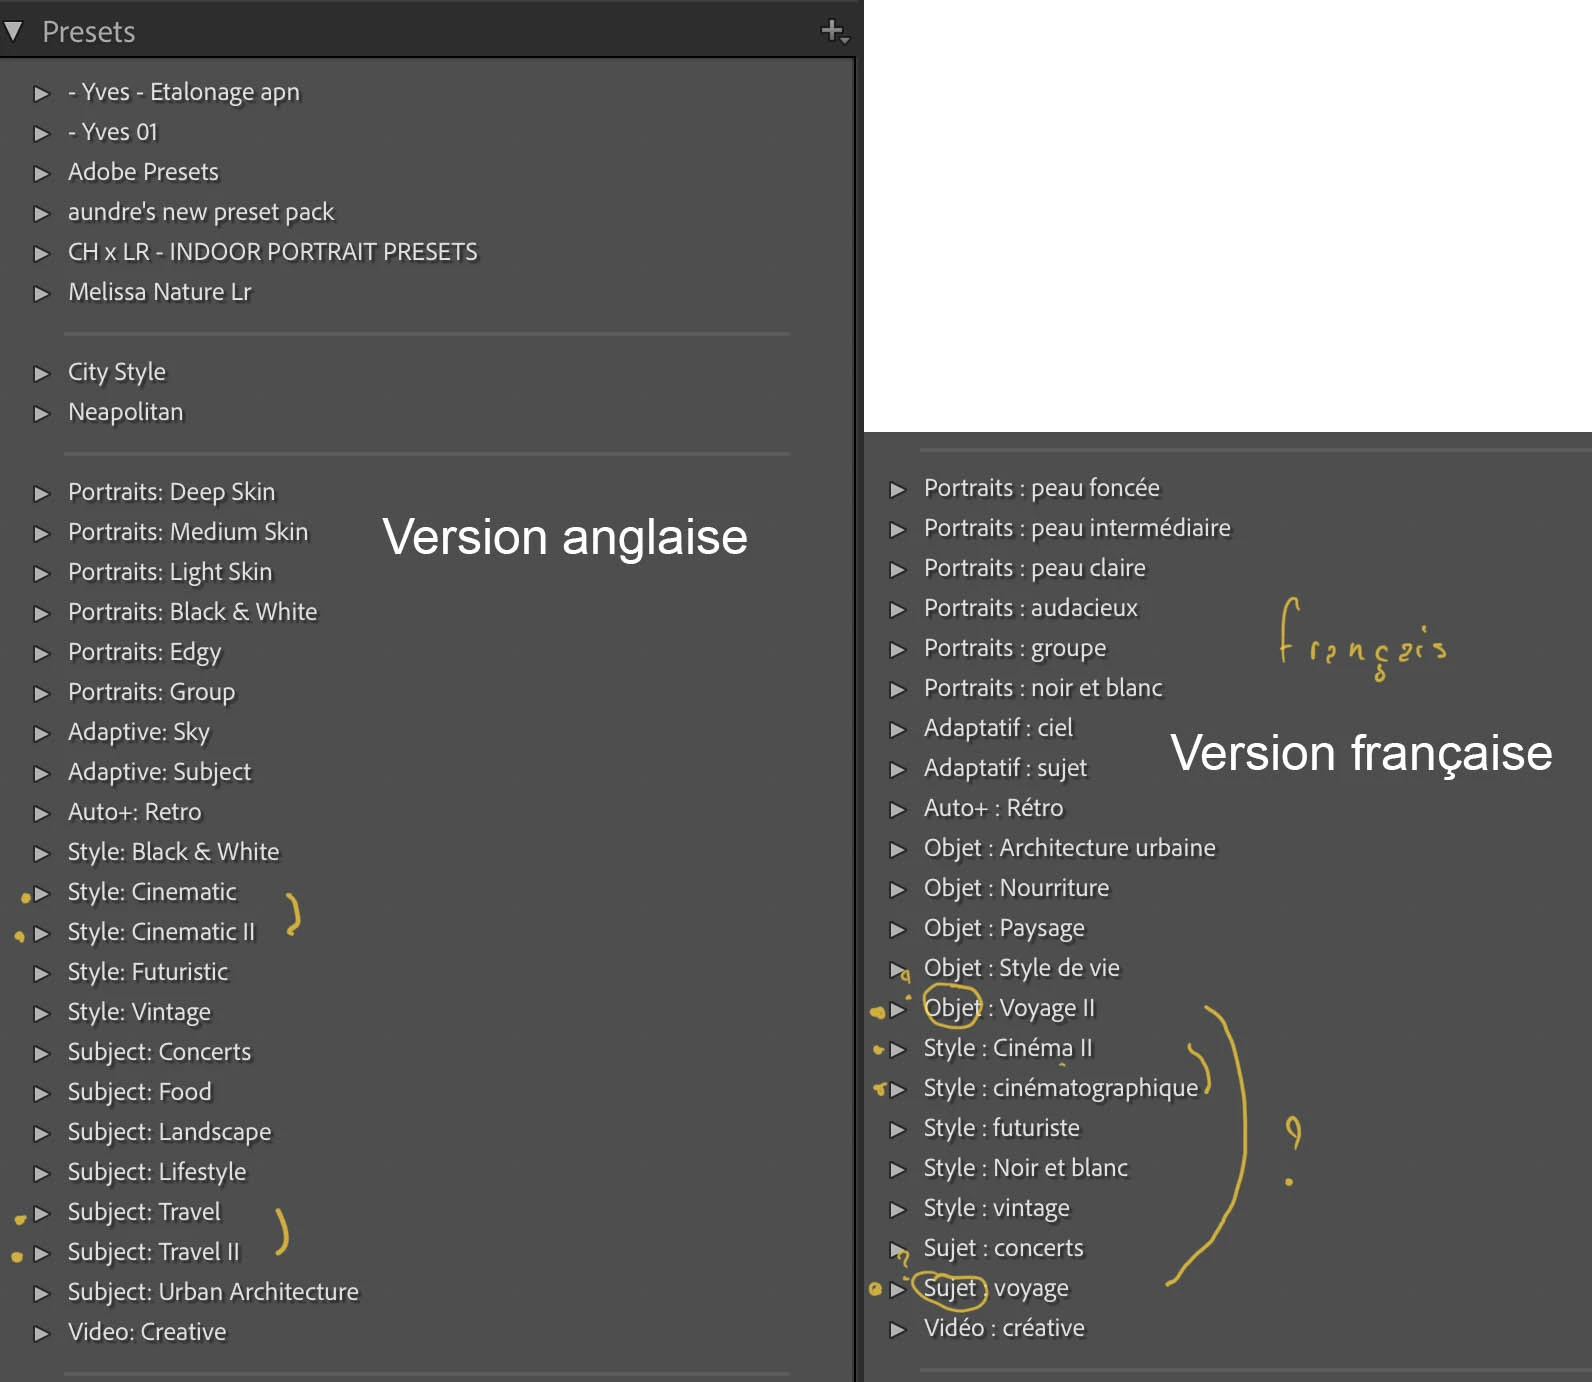Select 'Style : Noir et blanc' row
Image resolution: width=1592 pixels, height=1382 pixels.
[1026, 1168]
